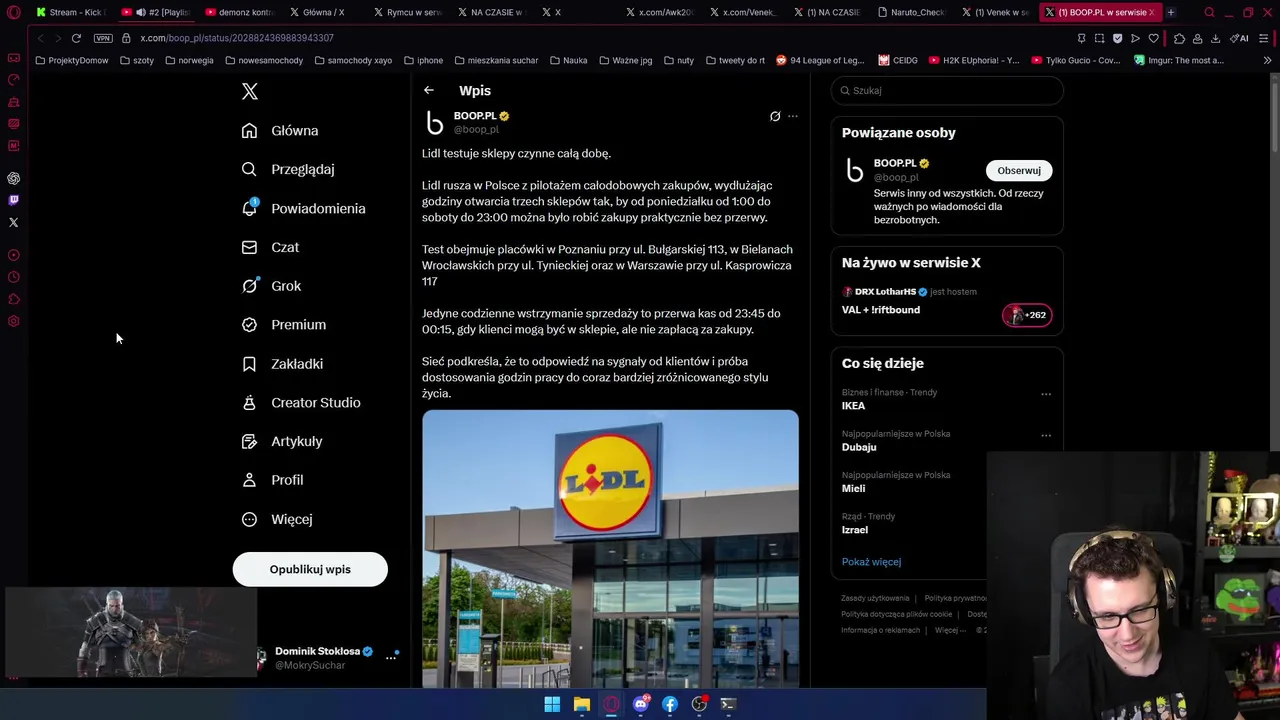The height and width of the screenshot is (720, 1280).
Task: Open ProjektyDomow bookmarks folder
Action: tap(71, 60)
